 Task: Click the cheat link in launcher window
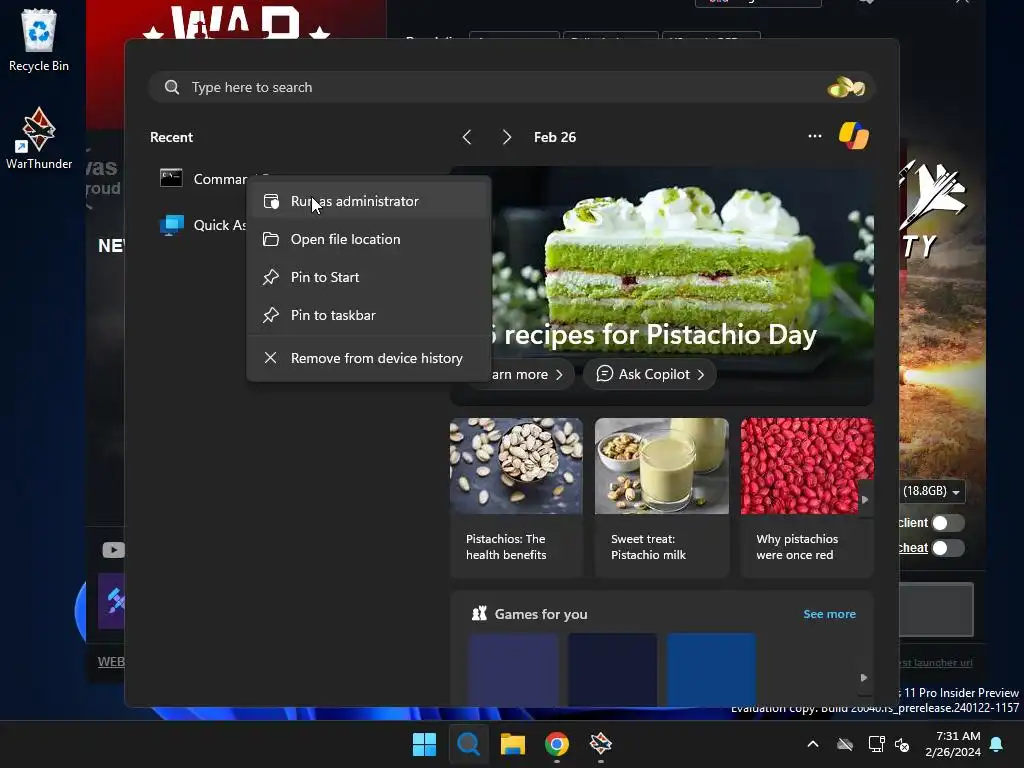[x=913, y=548]
